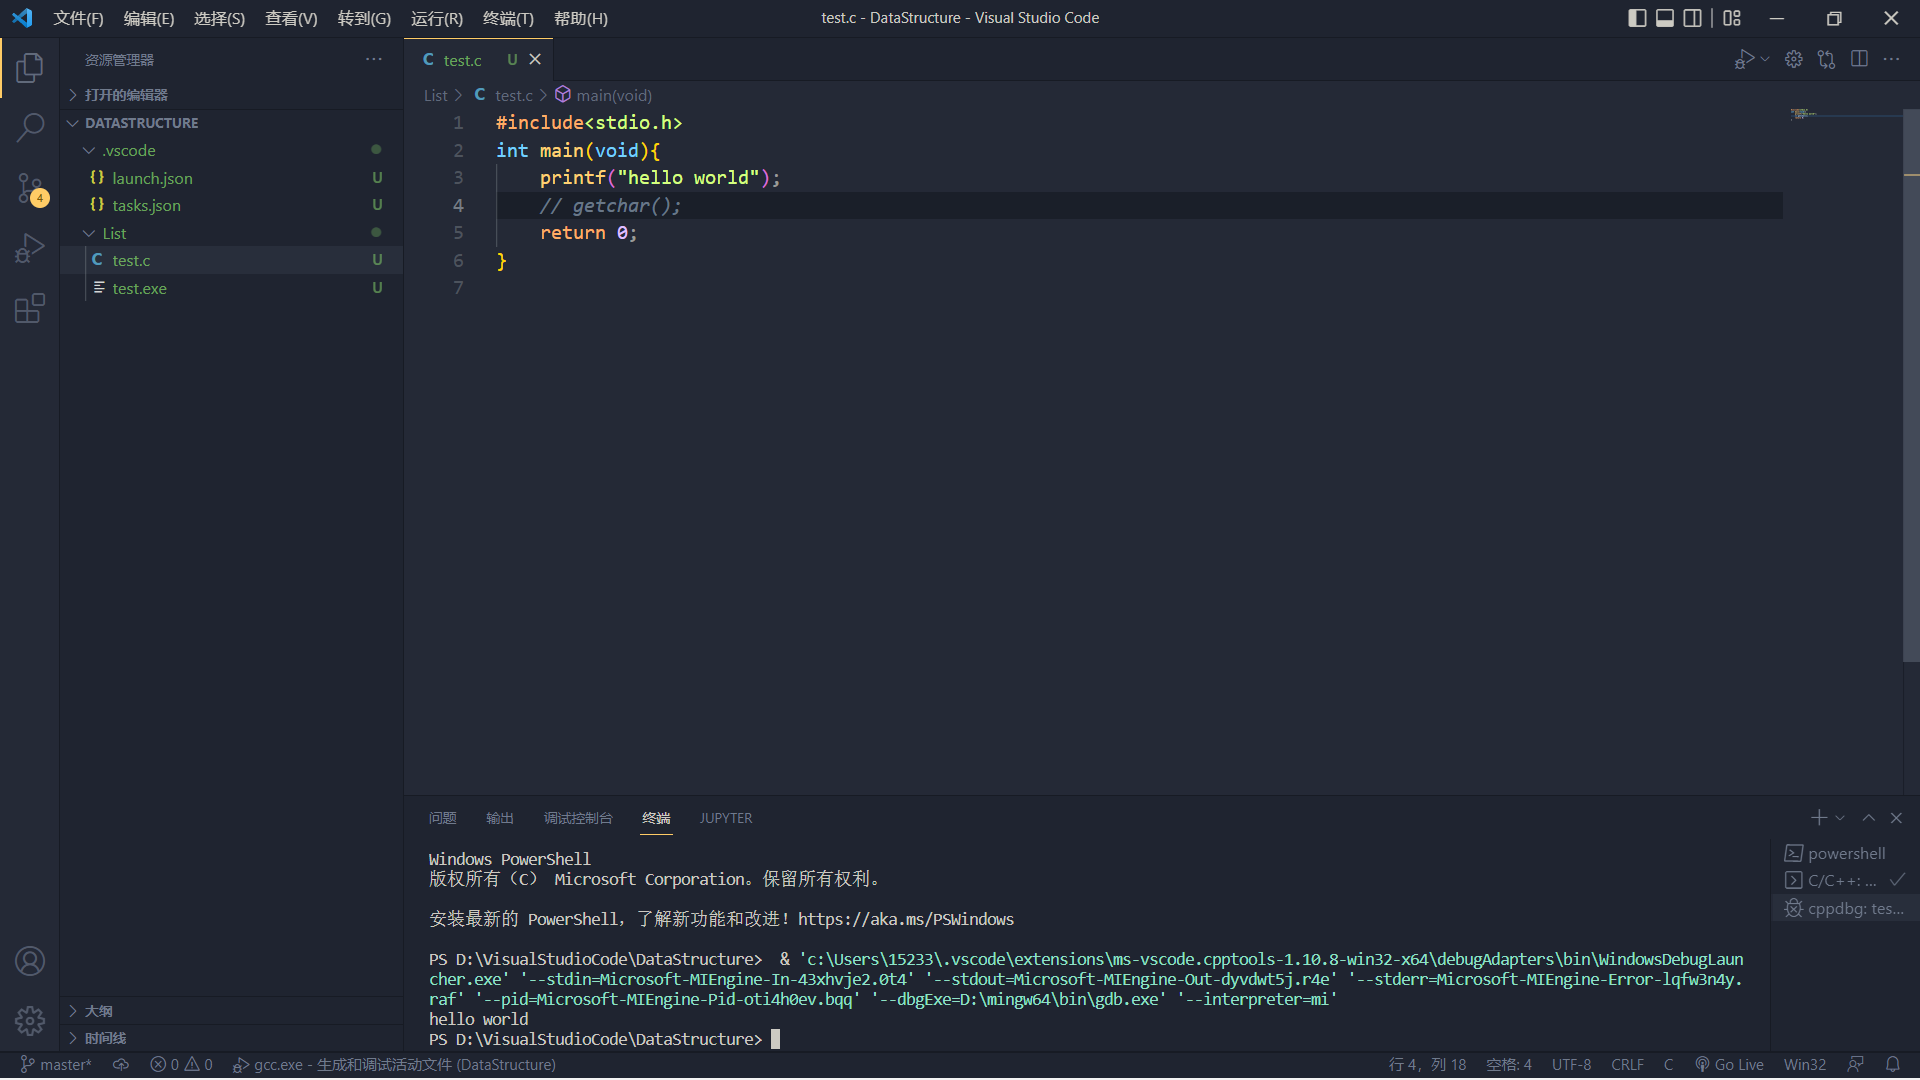The height and width of the screenshot is (1080, 1920).
Task: Open the 终端(T) menu
Action: (x=508, y=18)
